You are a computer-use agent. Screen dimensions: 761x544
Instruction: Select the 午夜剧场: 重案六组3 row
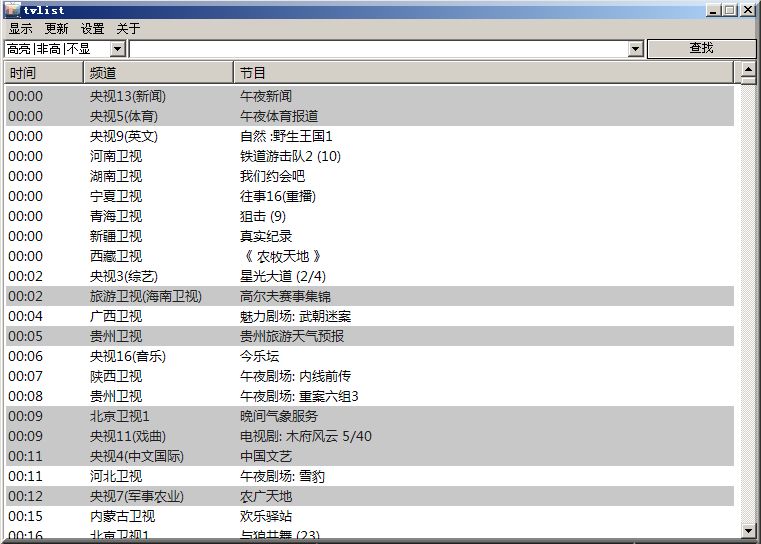pyautogui.click(x=369, y=396)
